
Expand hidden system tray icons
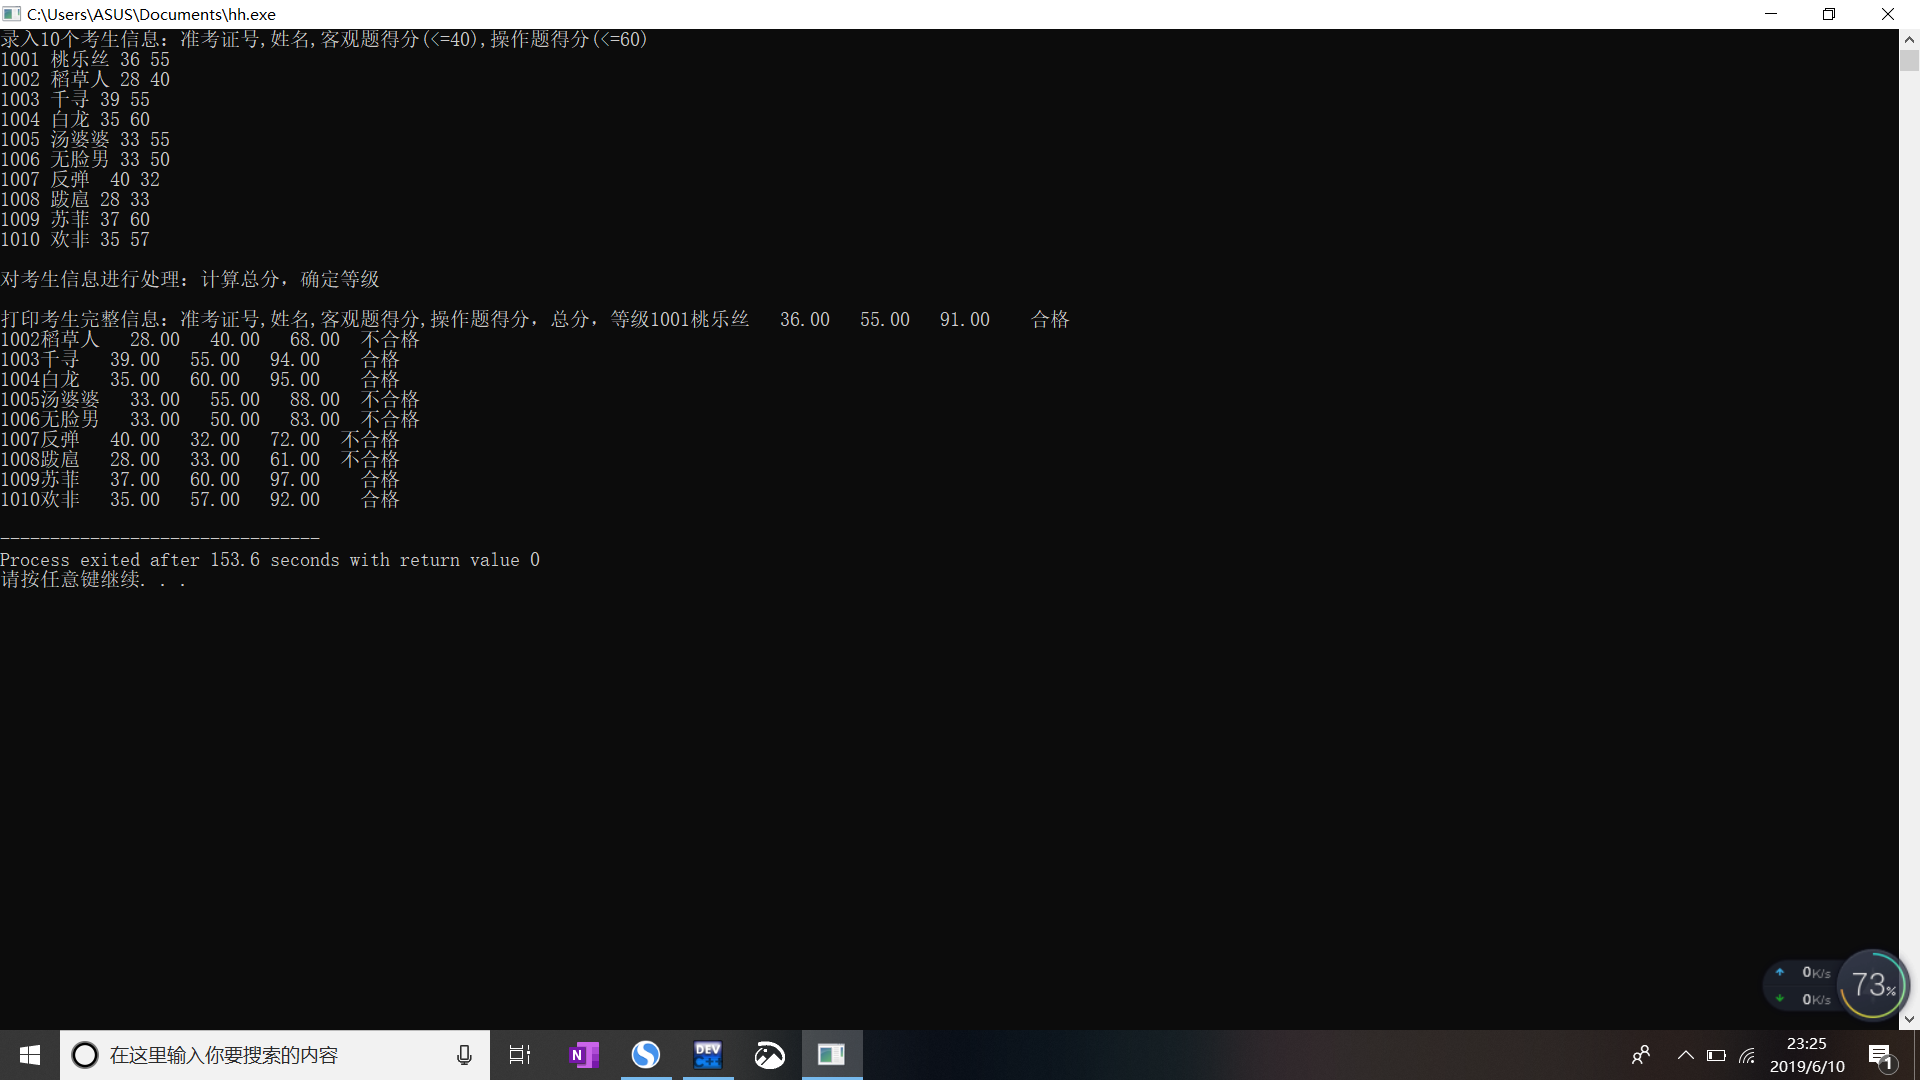tap(1685, 1055)
